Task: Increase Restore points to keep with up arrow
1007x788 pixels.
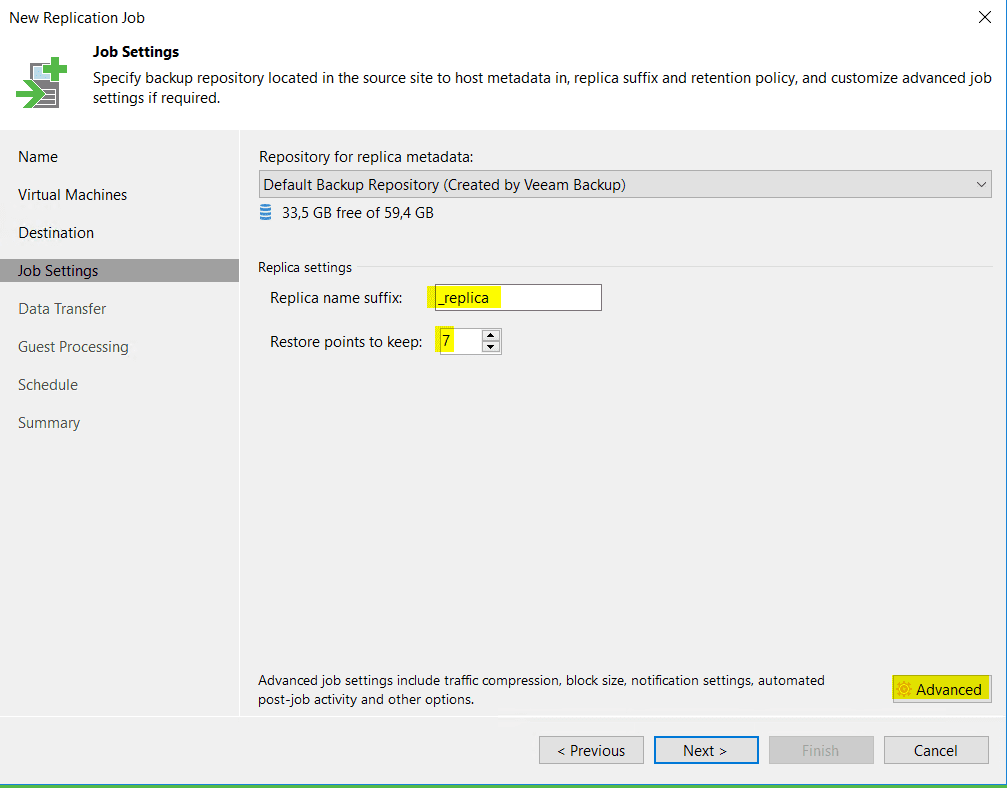Action: click(490, 335)
